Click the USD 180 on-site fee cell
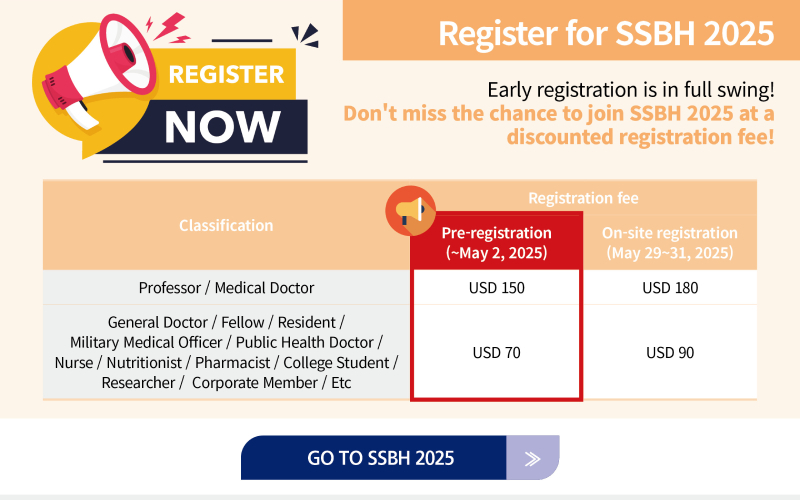Screen dimensions: 800x500 click(x=670, y=288)
